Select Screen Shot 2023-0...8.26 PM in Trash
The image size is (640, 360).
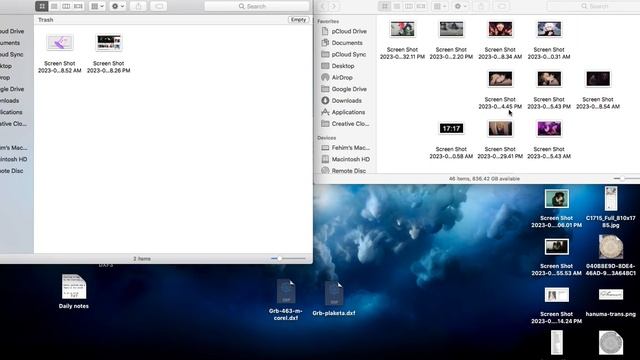click(x=109, y=53)
